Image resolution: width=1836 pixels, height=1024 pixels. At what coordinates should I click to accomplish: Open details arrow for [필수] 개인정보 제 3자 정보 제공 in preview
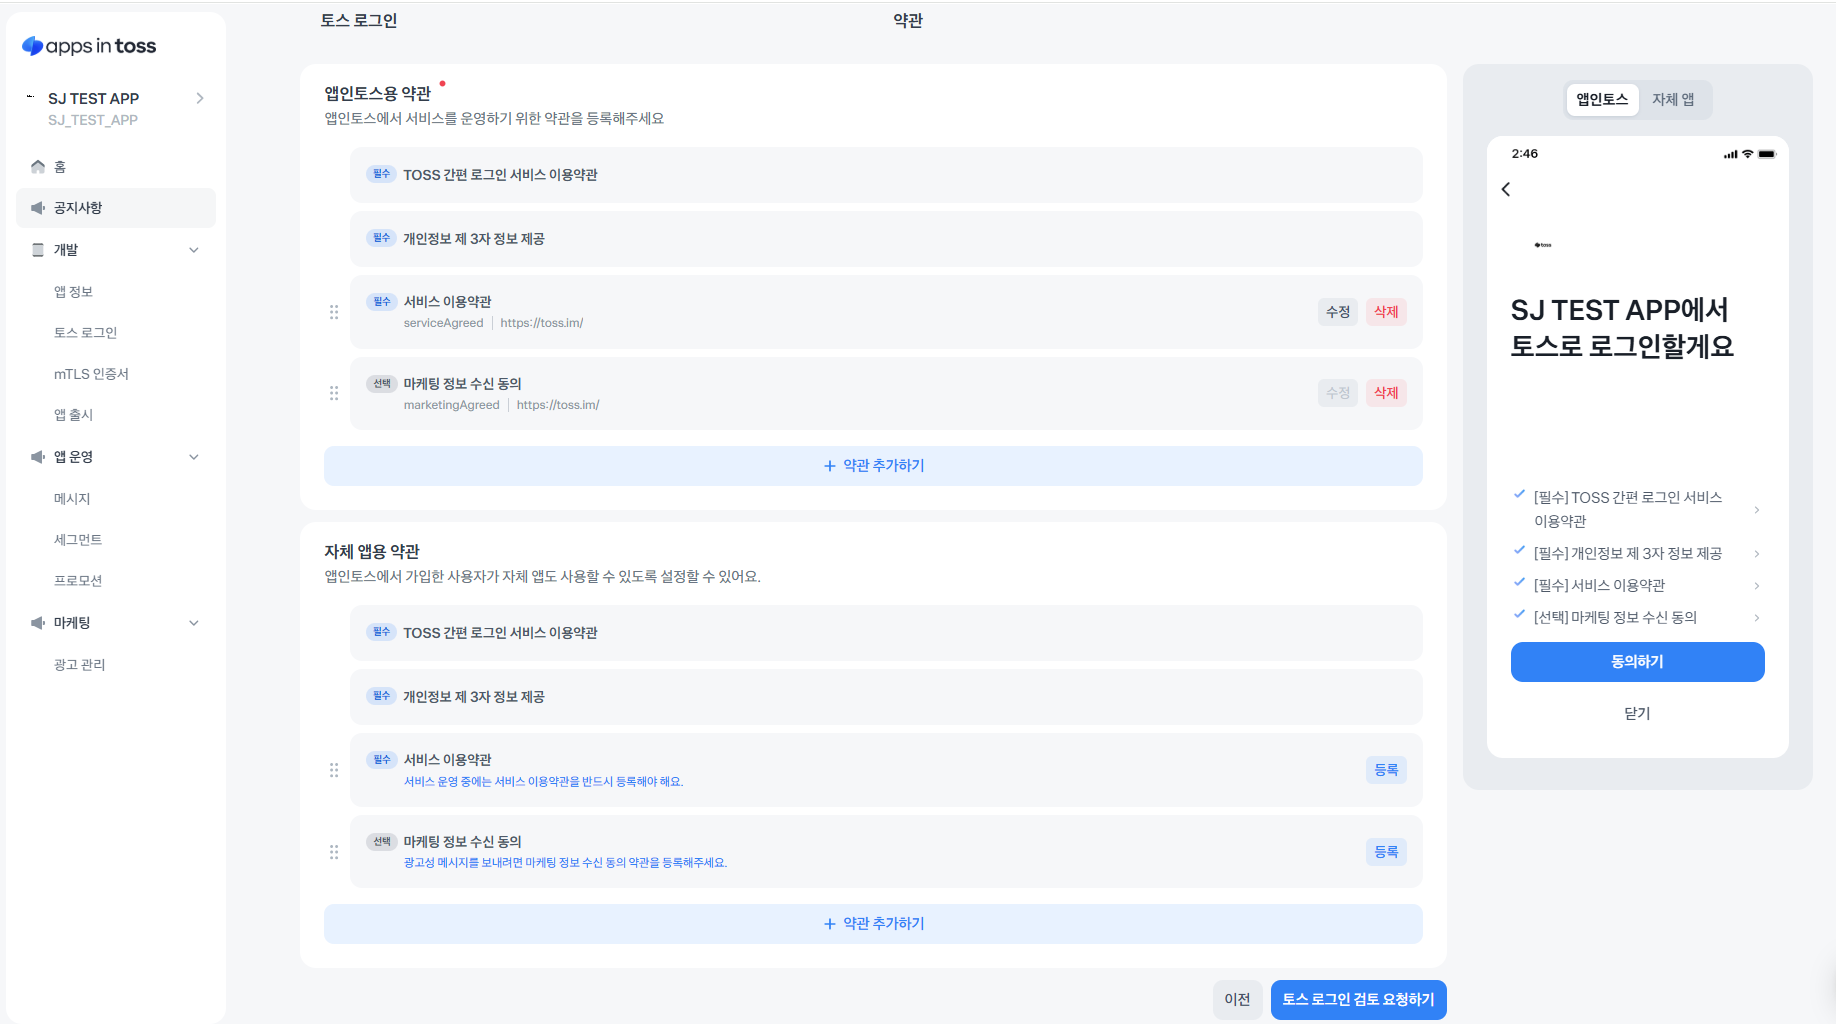point(1757,554)
